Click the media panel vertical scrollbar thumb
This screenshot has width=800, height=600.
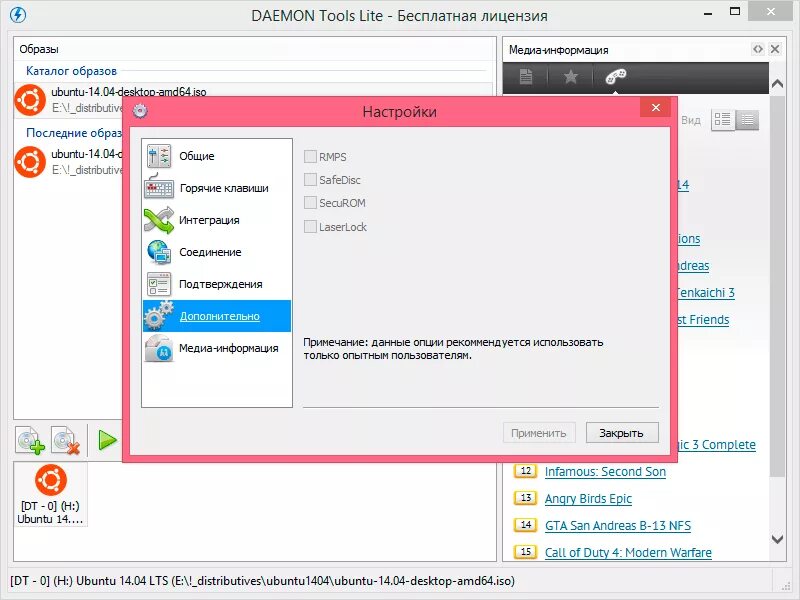click(777, 286)
